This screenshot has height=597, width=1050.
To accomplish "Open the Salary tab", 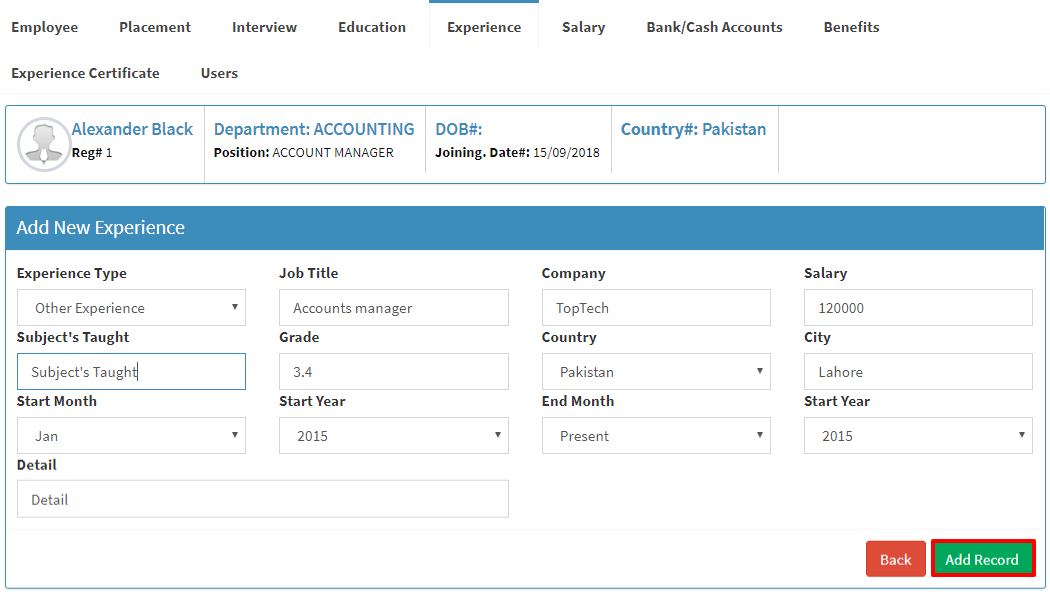I will [583, 27].
